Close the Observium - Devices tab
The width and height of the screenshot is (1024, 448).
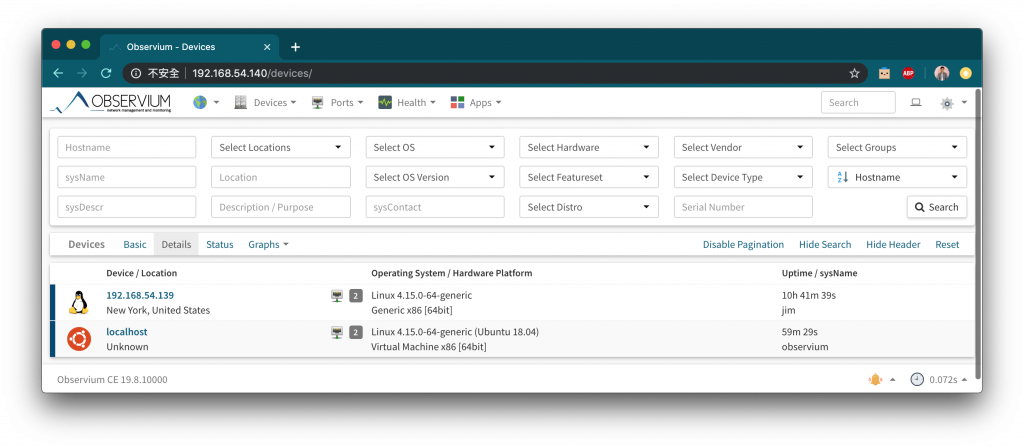[x=266, y=47]
